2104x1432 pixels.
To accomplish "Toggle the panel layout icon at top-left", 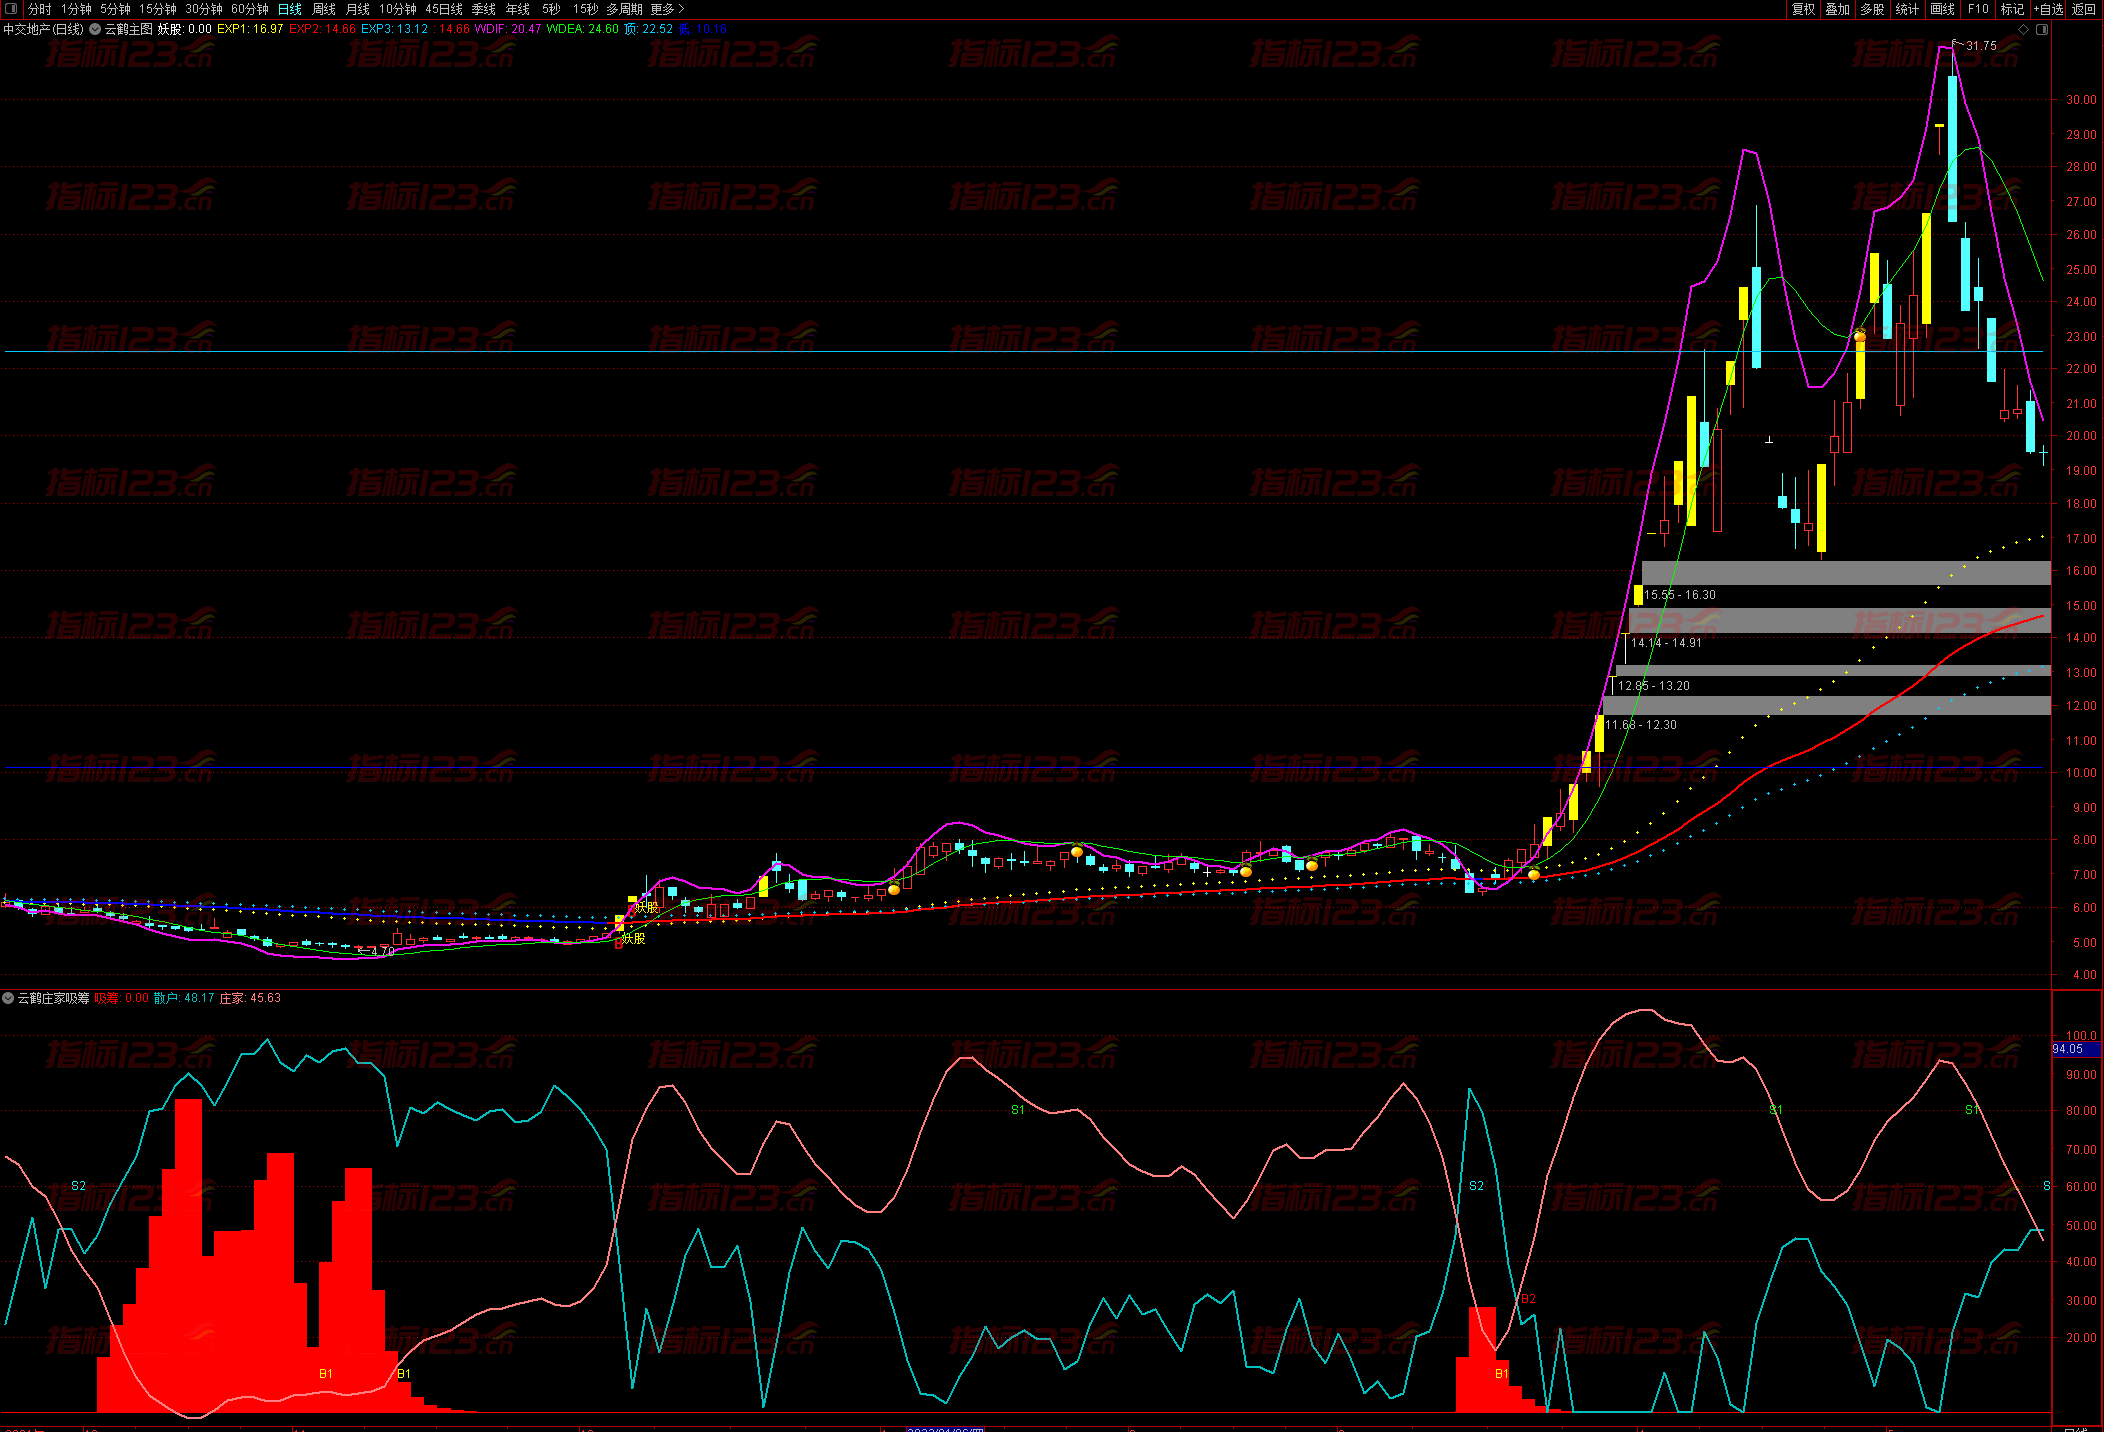I will pos(11,9).
